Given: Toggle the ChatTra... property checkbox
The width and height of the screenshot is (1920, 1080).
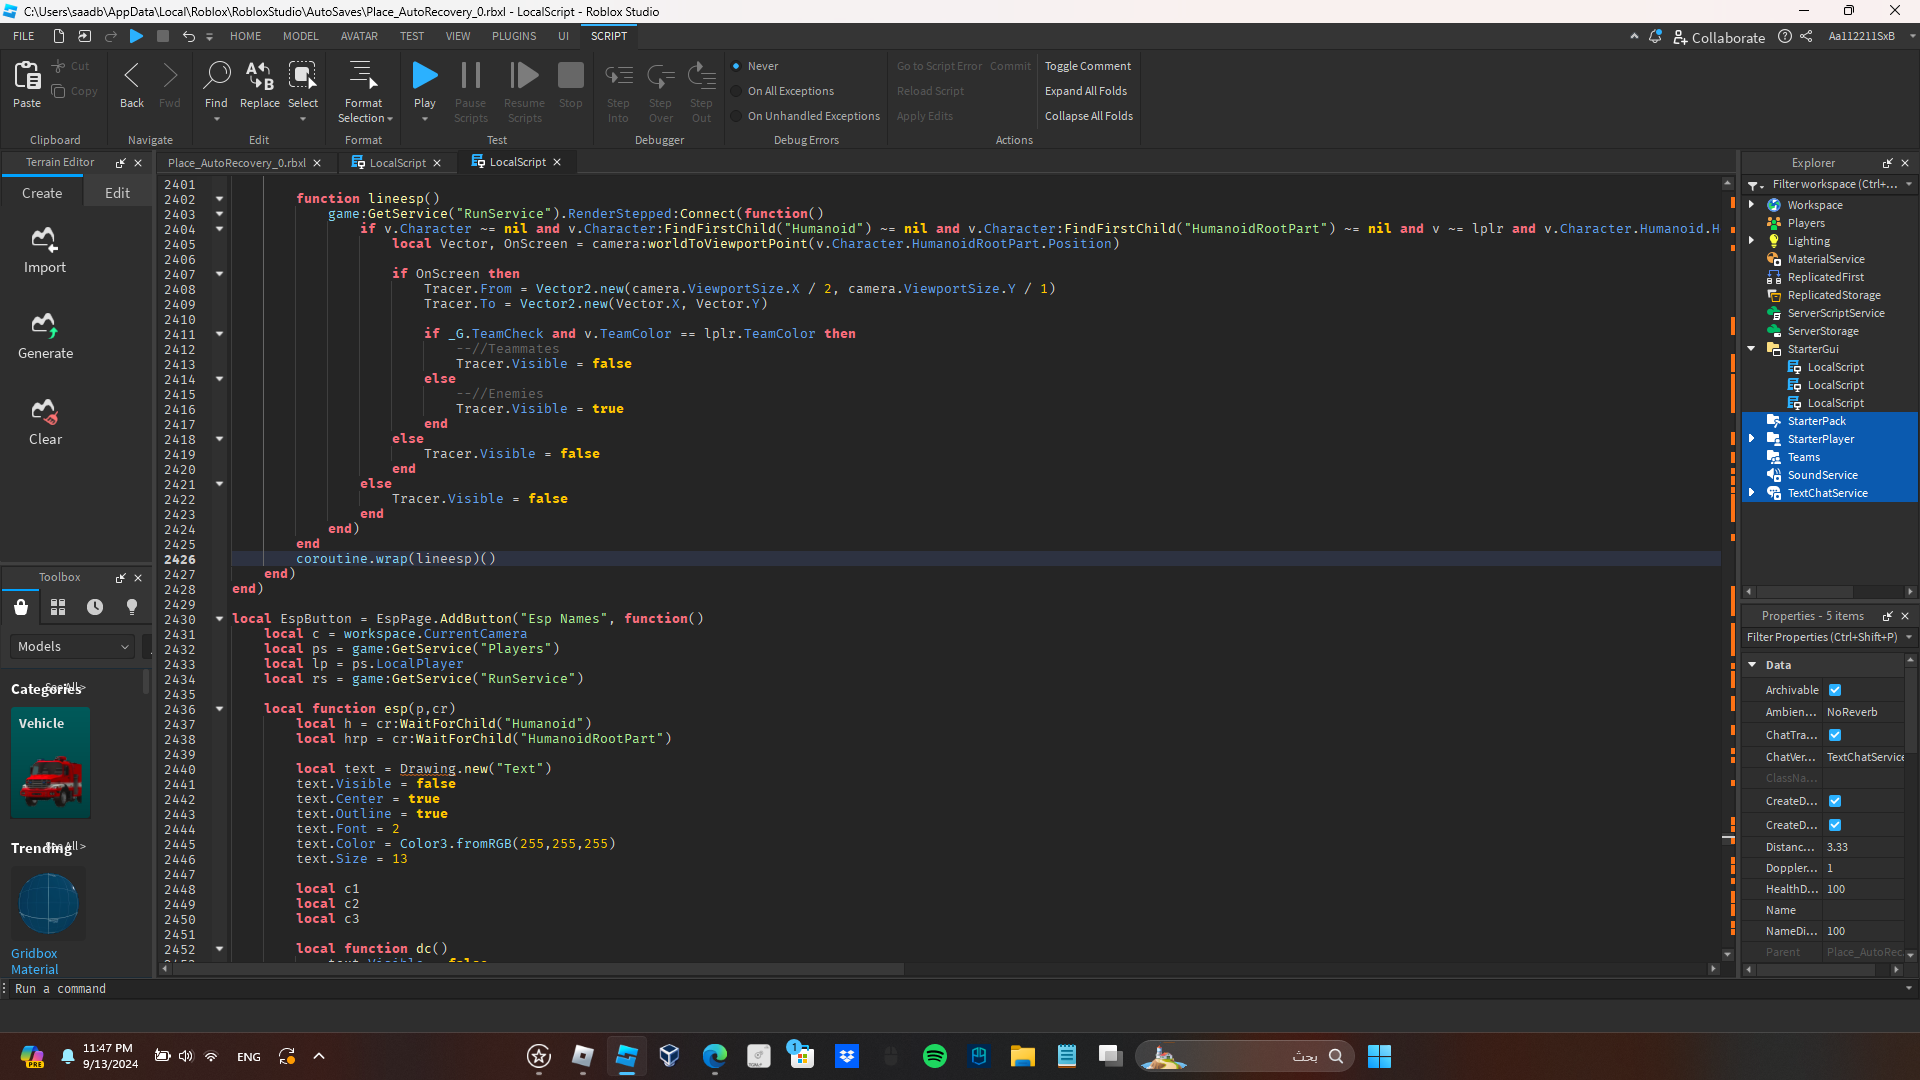Looking at the screenshot, I should (x=1835, y=735).
